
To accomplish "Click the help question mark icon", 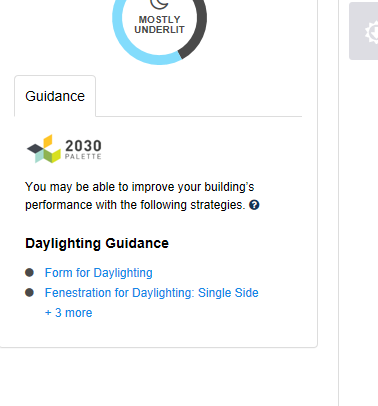I will [x=254, y=205].
